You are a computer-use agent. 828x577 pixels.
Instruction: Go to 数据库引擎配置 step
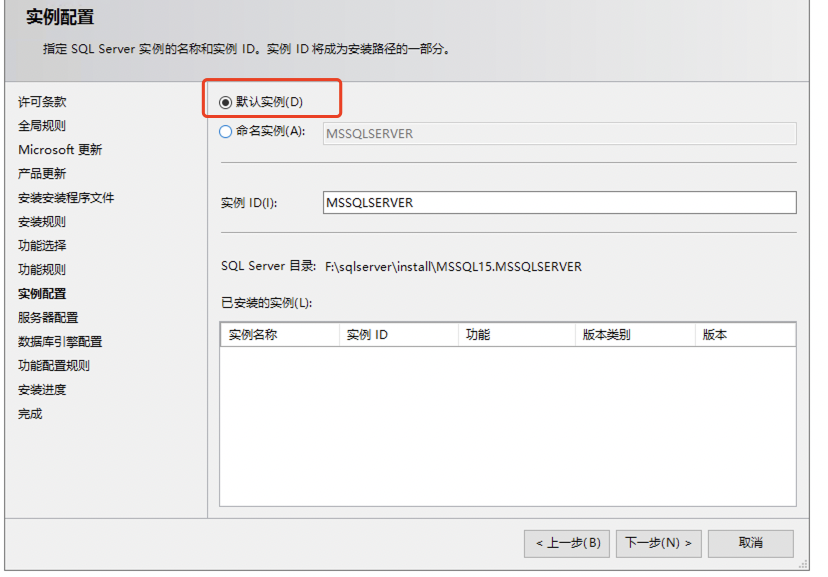(60, 342)
